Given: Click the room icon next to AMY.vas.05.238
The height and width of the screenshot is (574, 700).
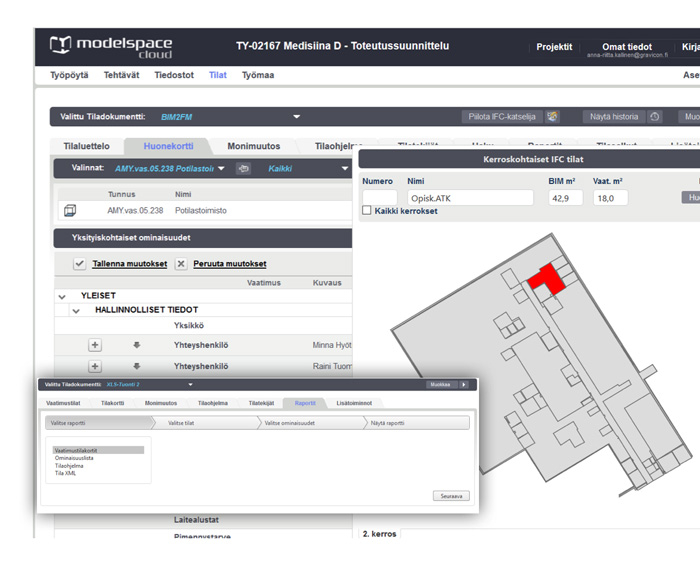Looking at the screenshot, I should pos(70,211).
